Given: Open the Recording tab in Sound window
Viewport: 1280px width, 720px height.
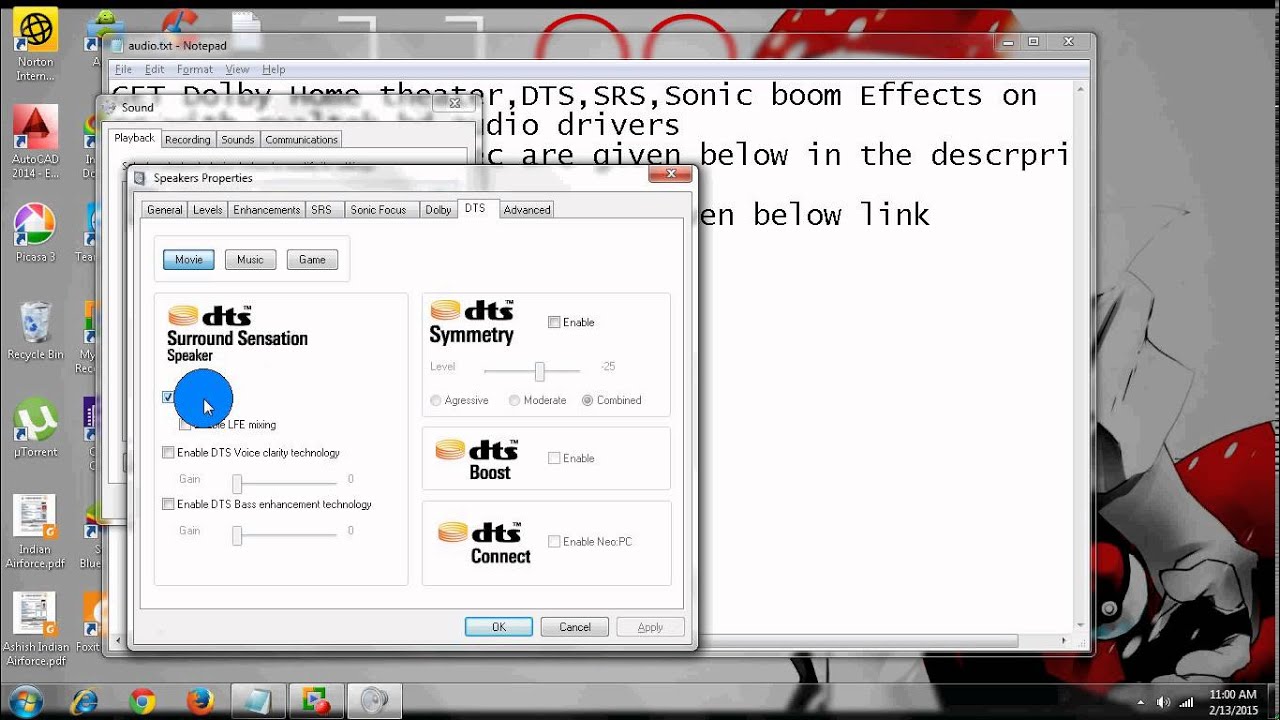Looking at the screenshot, I should pyautogui.click(x=188, y=140).
